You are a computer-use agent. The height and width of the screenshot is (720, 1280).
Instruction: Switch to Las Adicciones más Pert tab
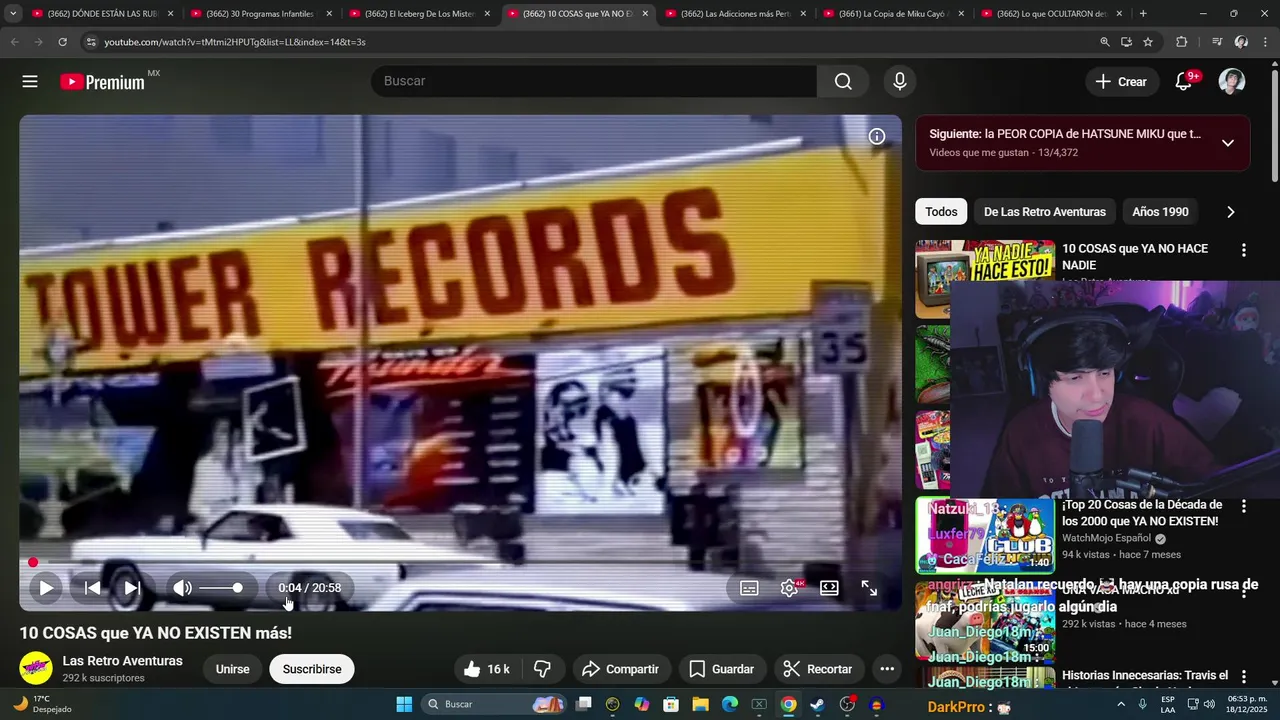(x=735, y=14)
